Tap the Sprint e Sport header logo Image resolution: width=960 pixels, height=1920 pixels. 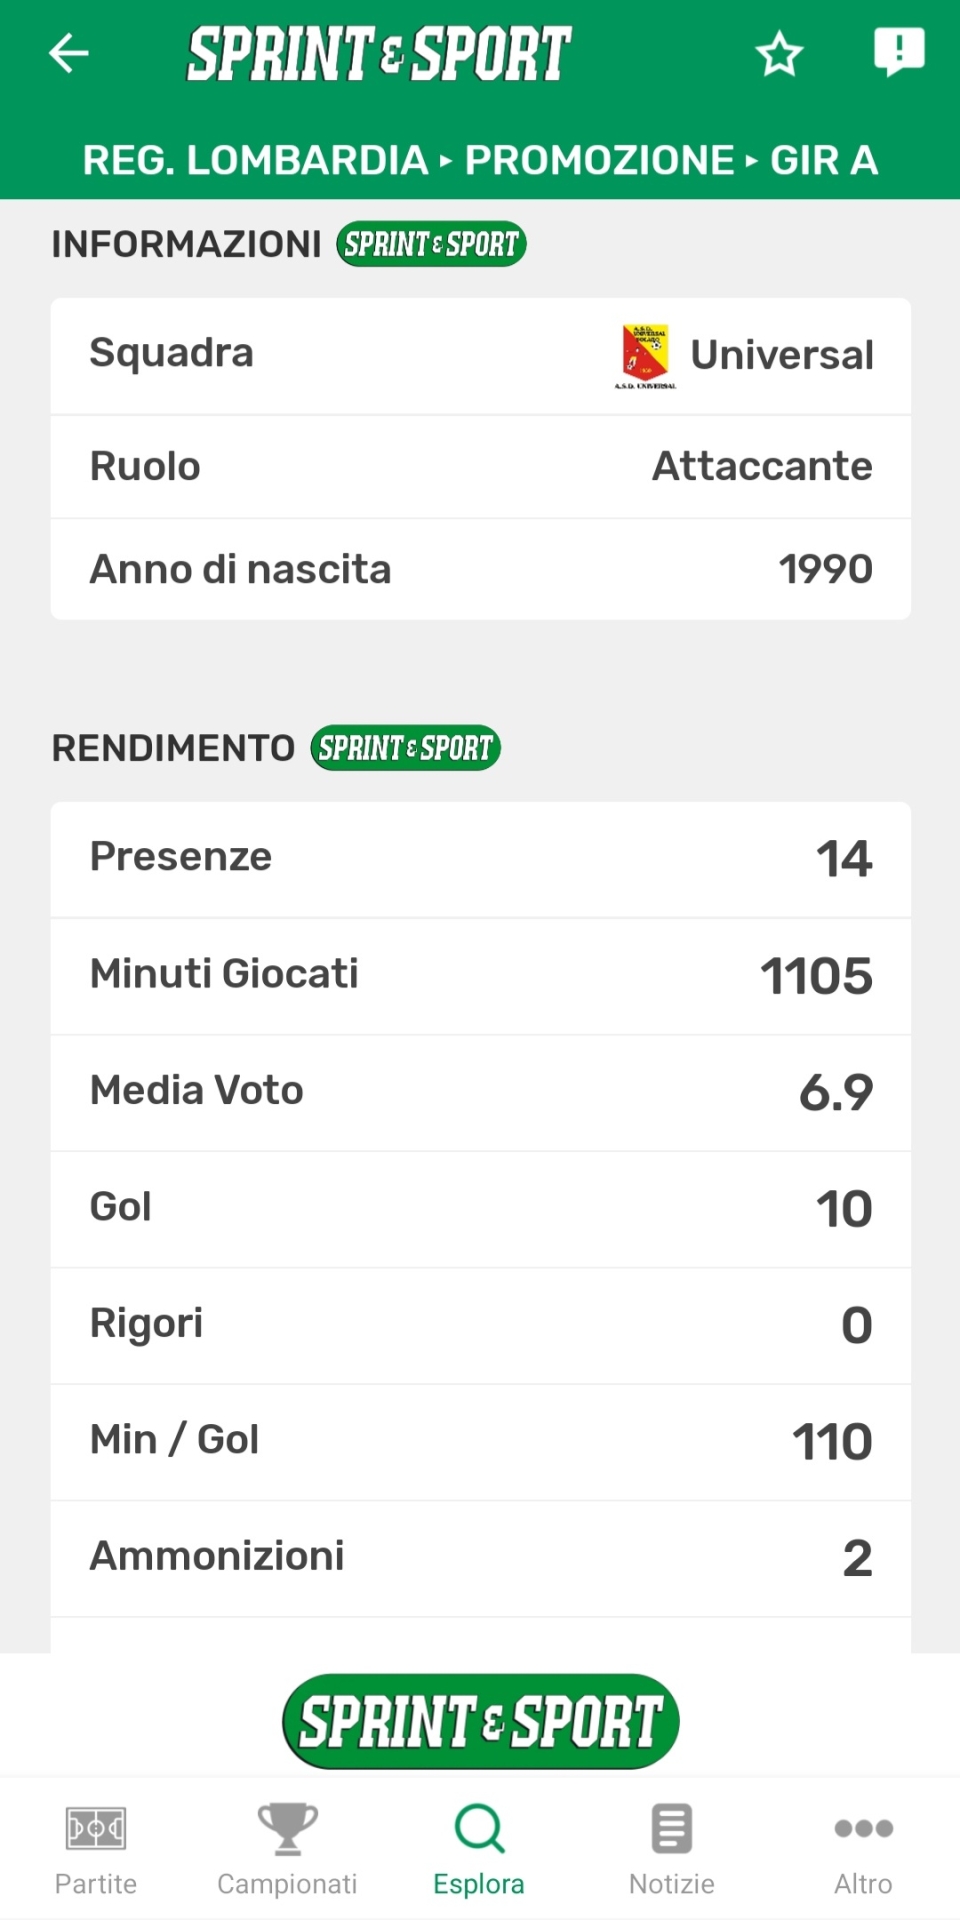click(379, 53)
